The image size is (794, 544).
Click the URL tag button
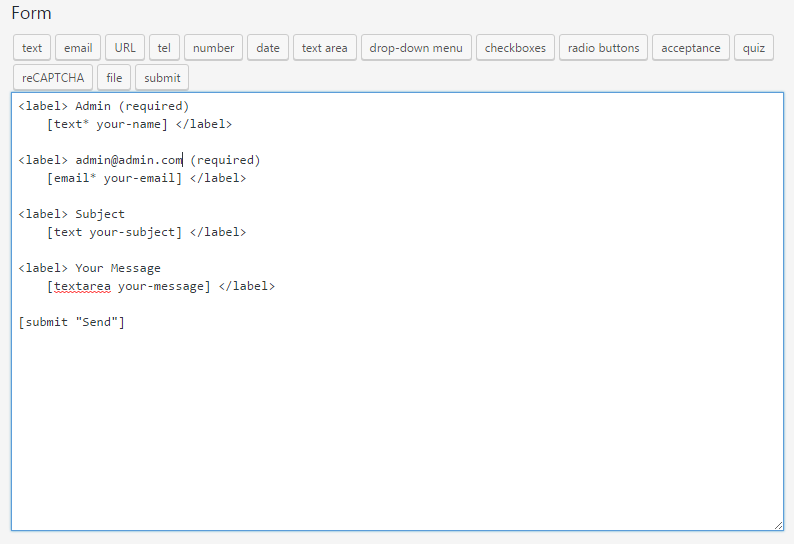pos(125,48)
